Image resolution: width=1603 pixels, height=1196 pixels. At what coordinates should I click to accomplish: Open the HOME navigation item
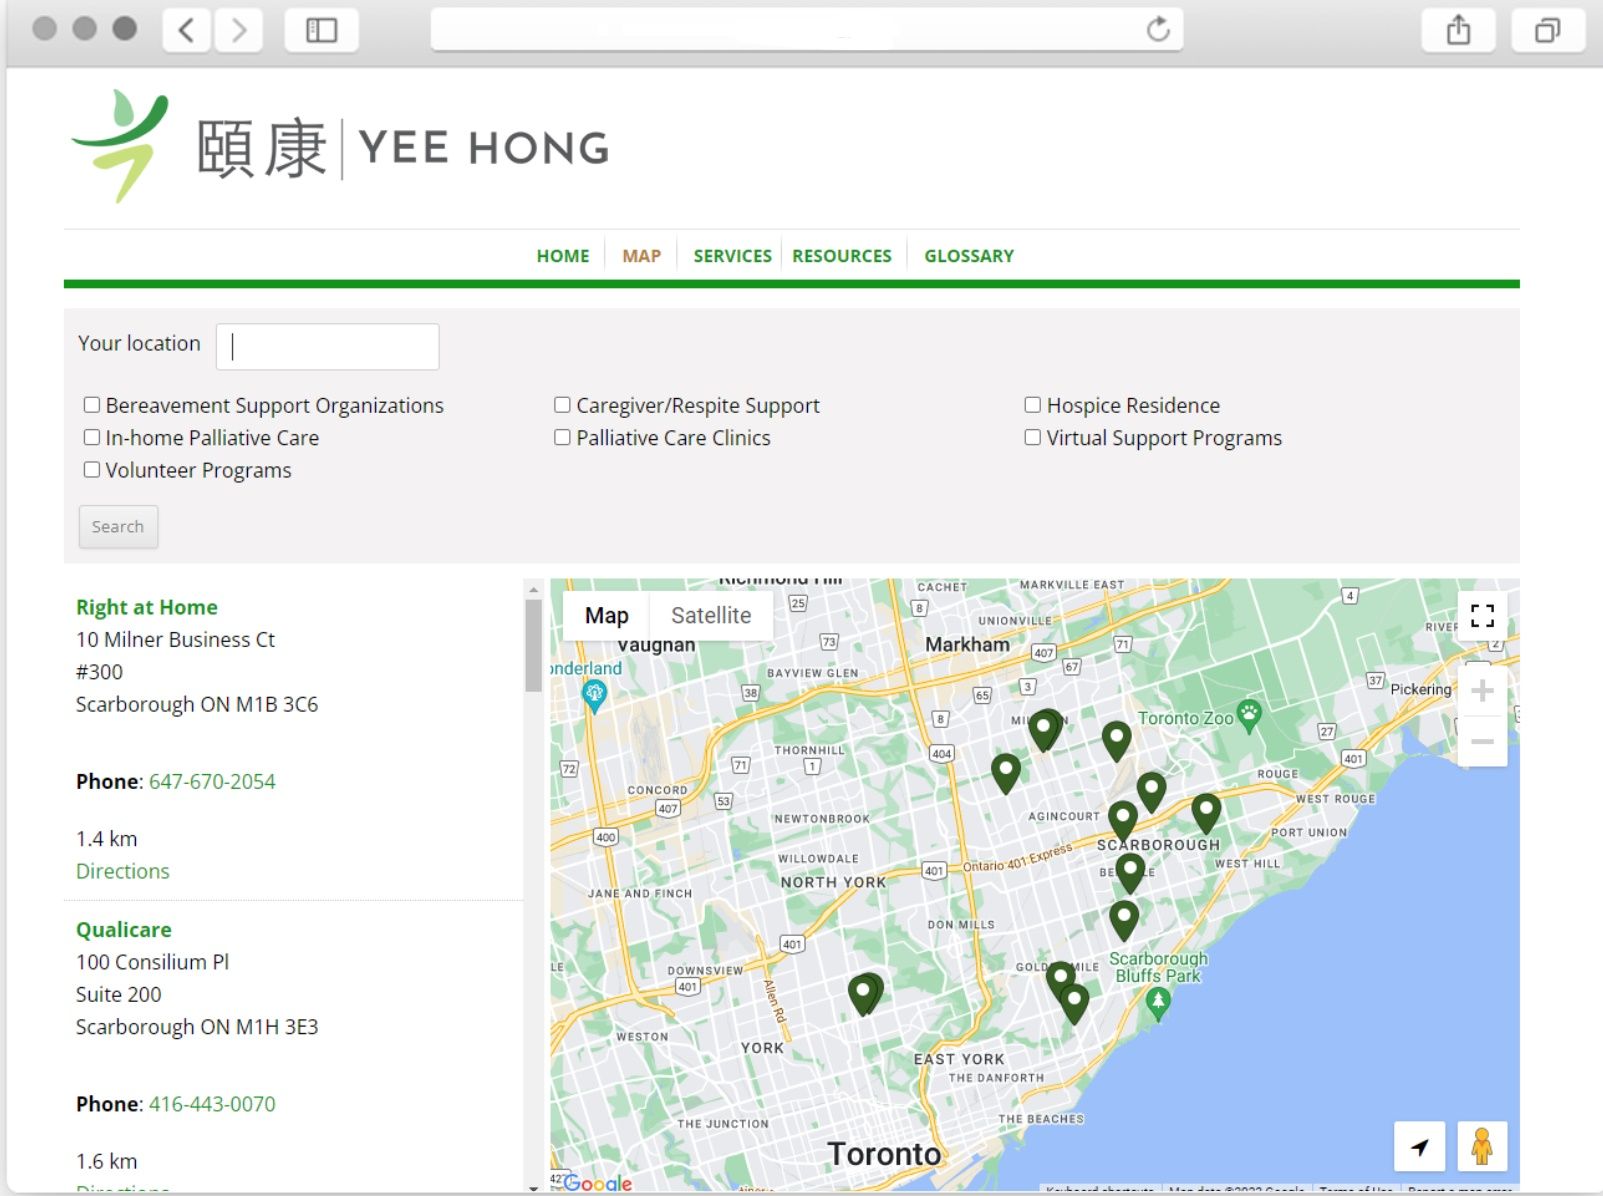563,256
